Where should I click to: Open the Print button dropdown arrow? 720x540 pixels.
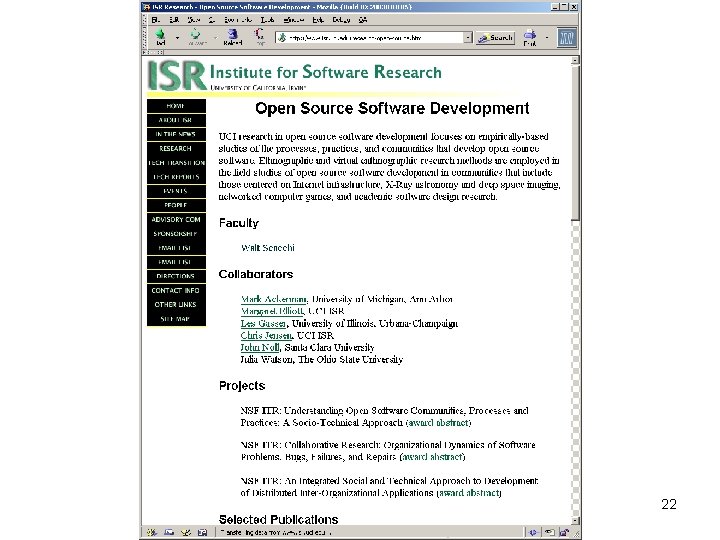[546, 37]
